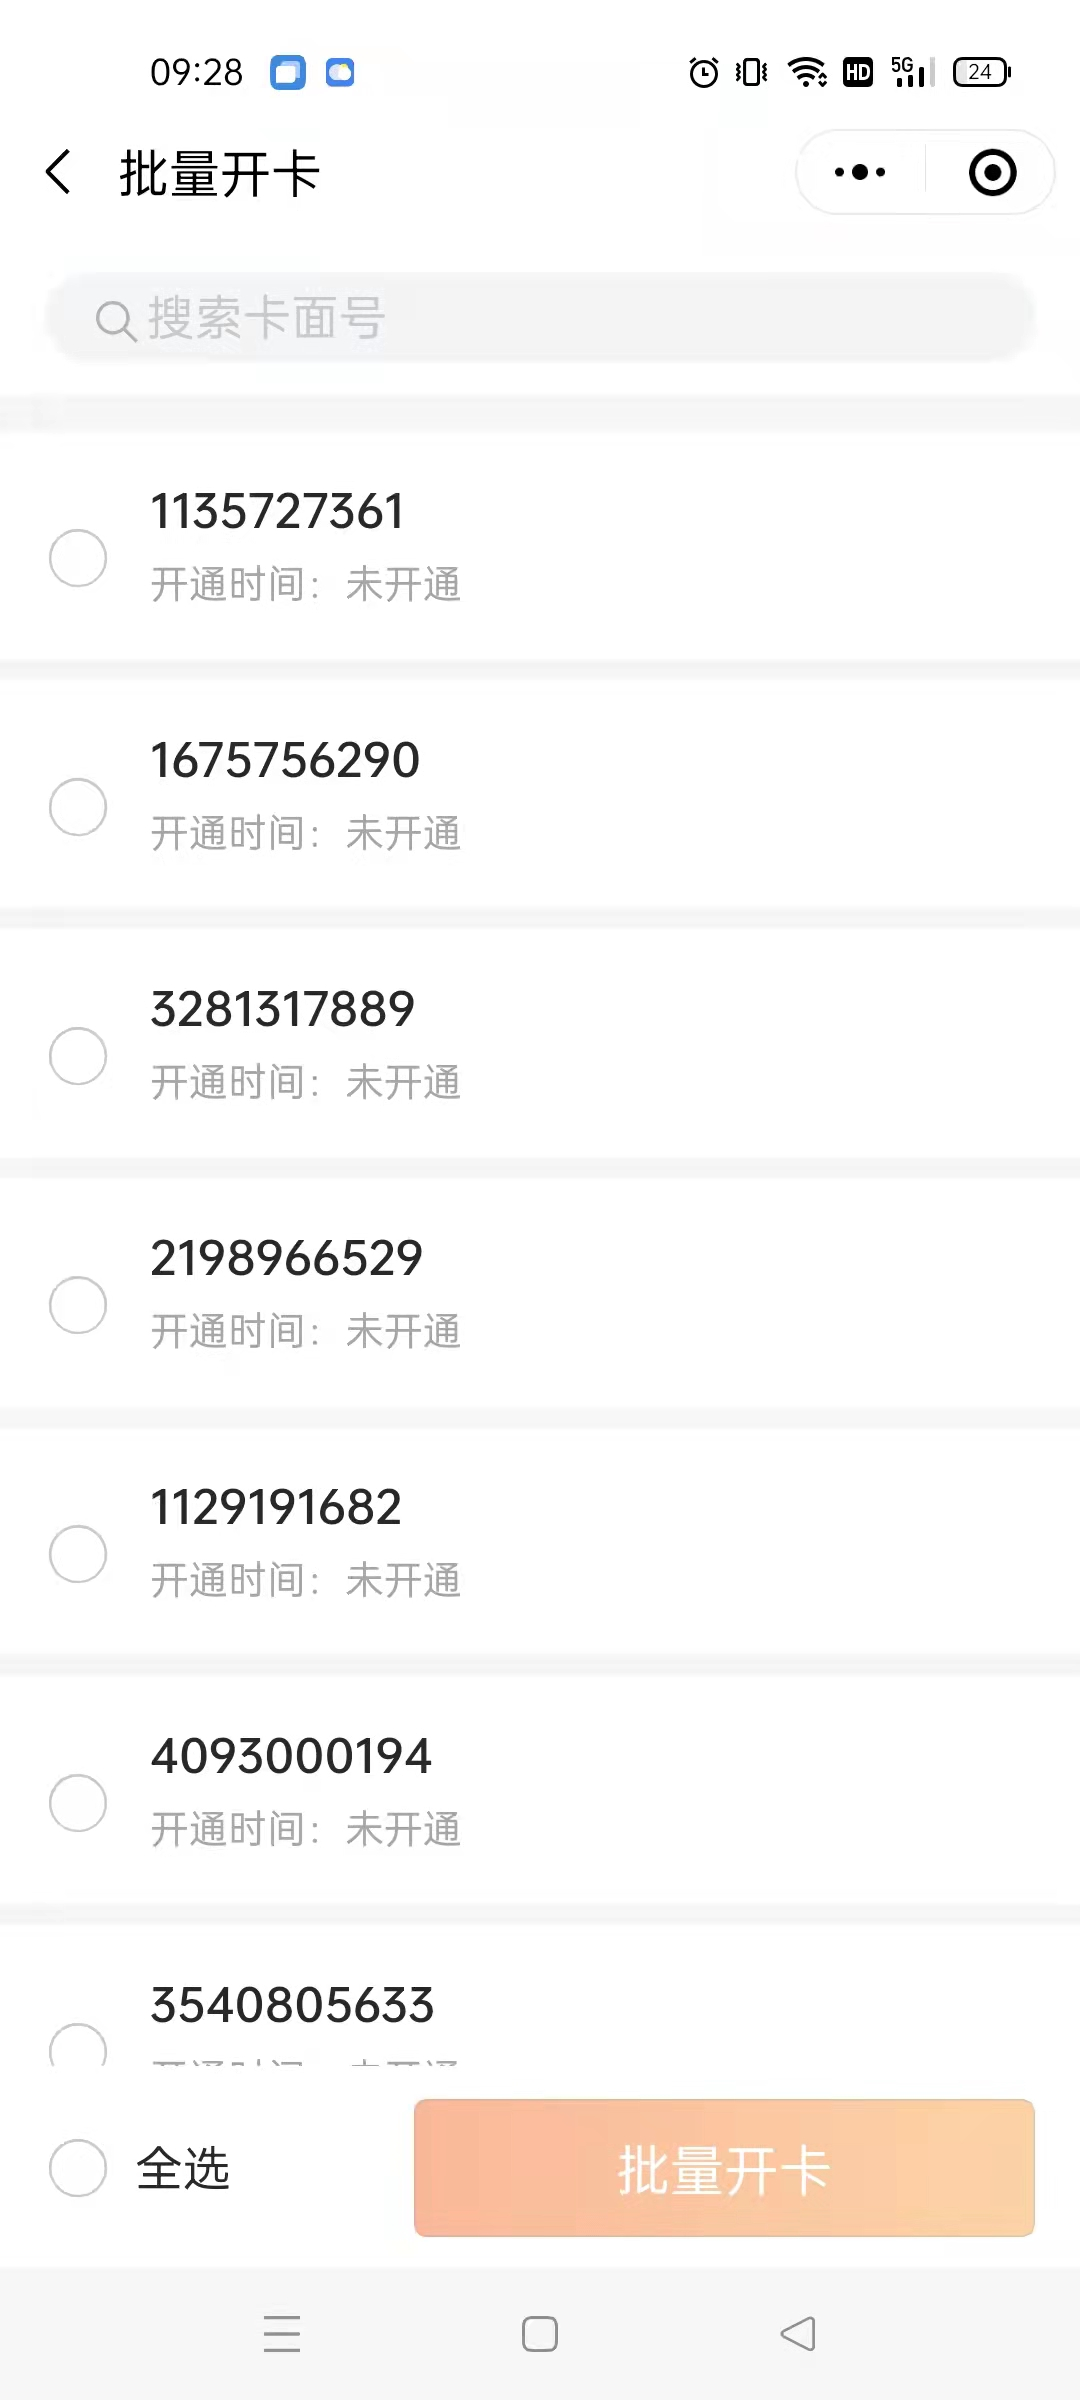Screen dimensions: 1080x2400
Task: Tap the mini program close target icon
Action: point(992,172)
